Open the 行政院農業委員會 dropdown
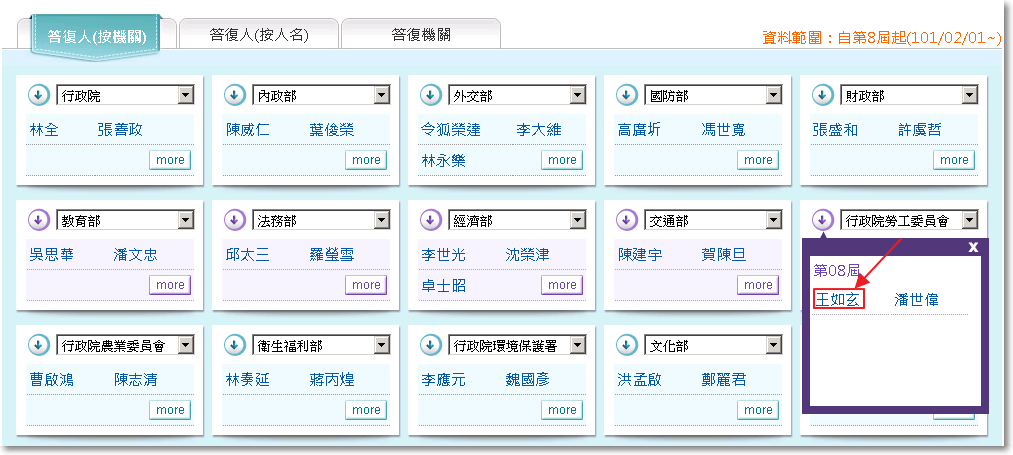The height and width of the screenshot is (455, 1013). pos(185,346)
